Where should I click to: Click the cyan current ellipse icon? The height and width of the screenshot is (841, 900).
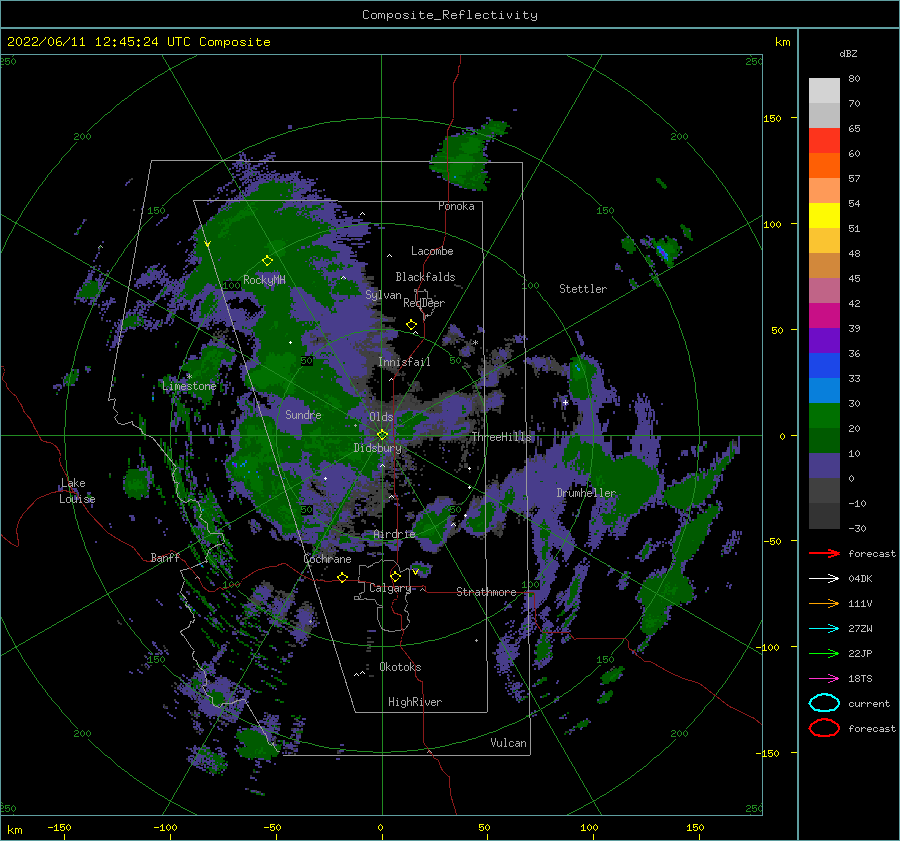coord(824,703)
